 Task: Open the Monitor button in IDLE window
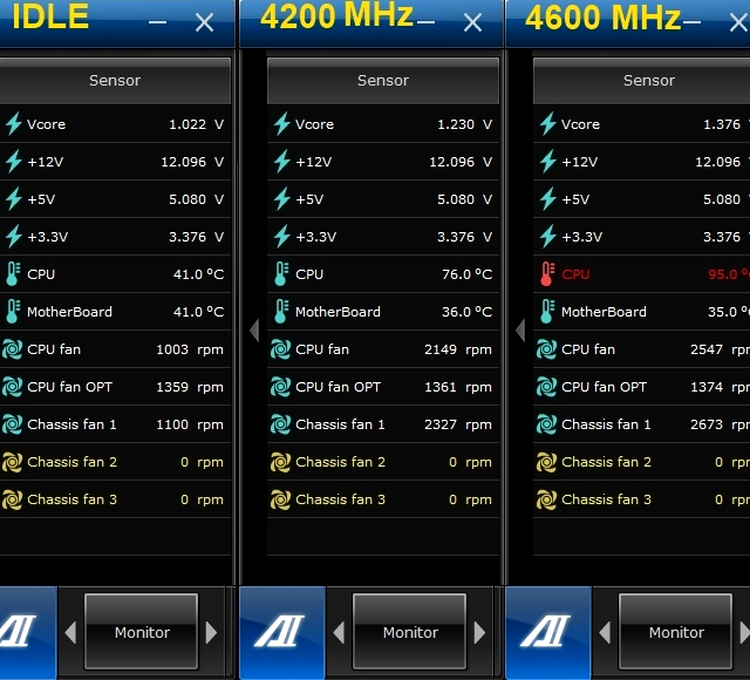[x=142, y=632]
